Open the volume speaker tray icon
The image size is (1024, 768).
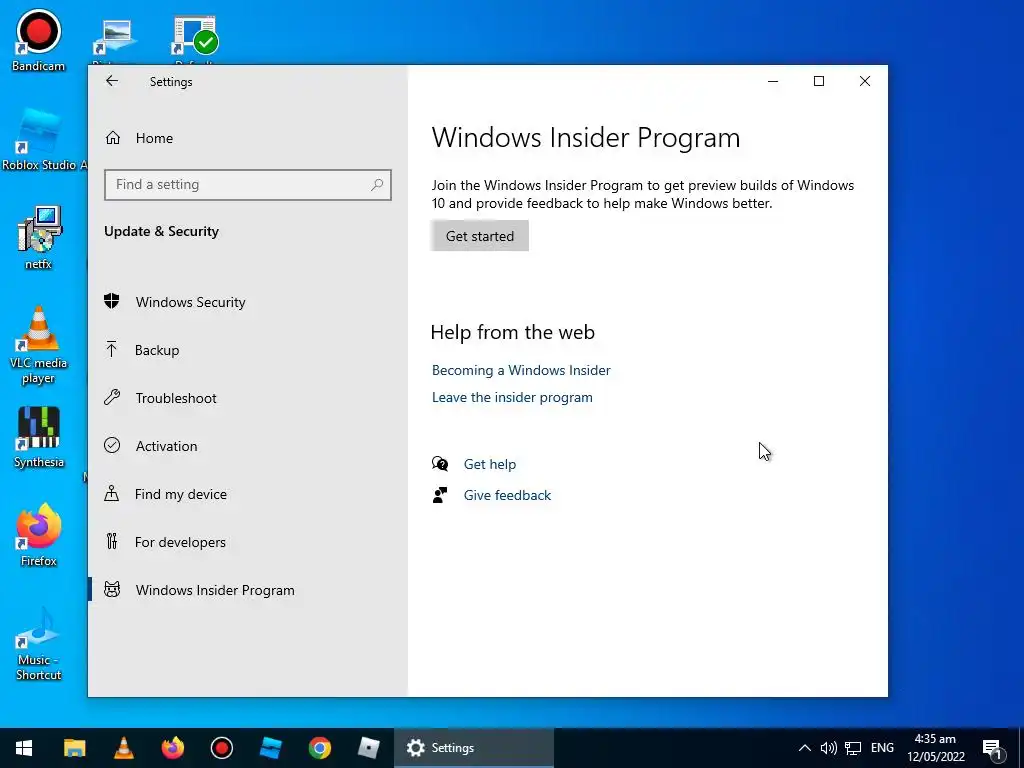pyautogui.click(x=828, y=748)
